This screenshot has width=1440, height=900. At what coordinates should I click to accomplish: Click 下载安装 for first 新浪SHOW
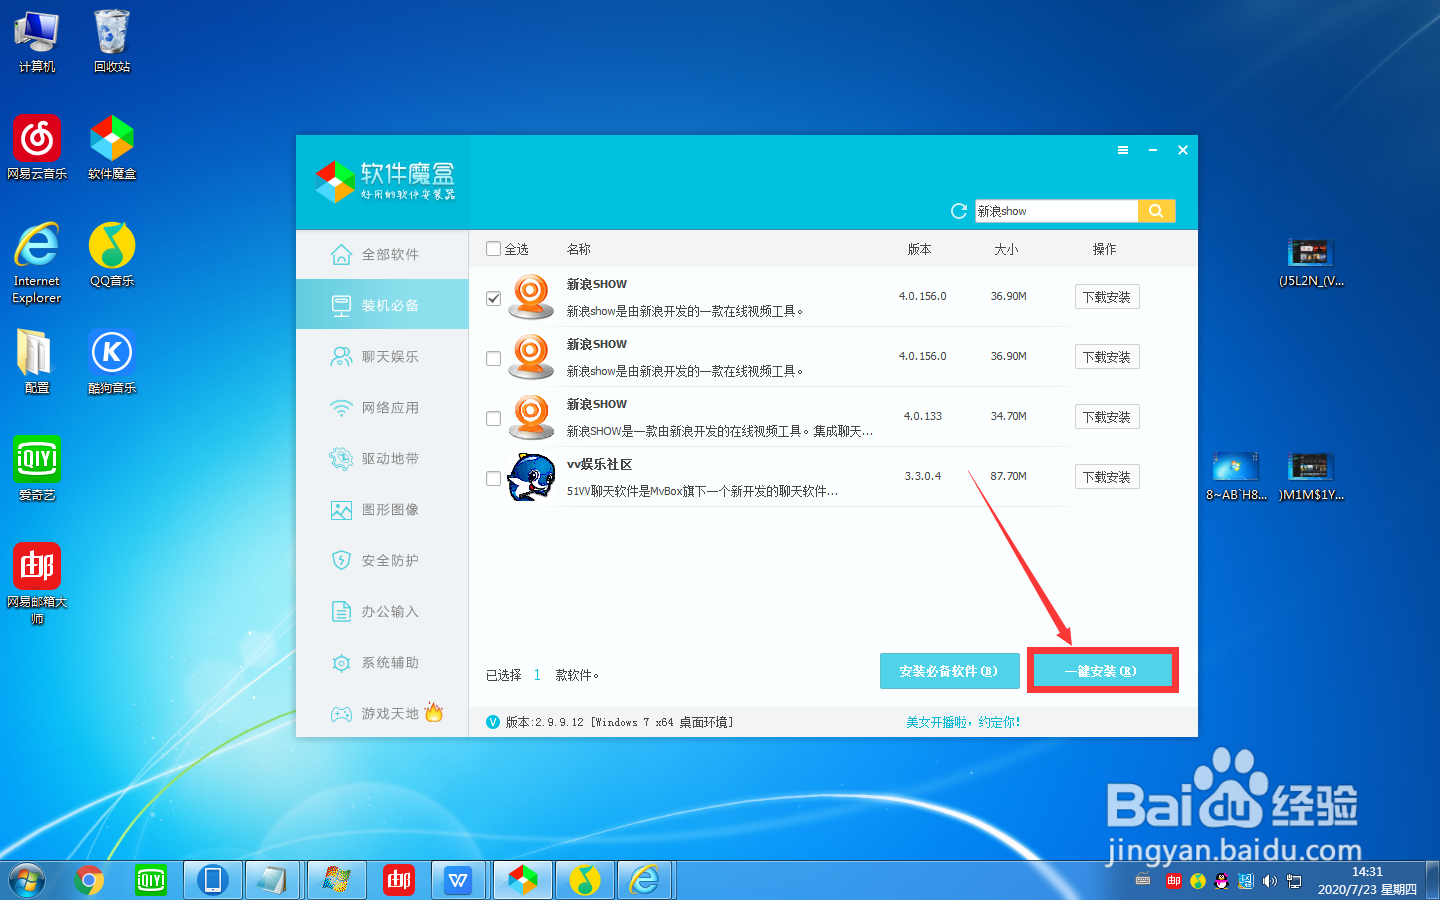[x=1107, y=297]
